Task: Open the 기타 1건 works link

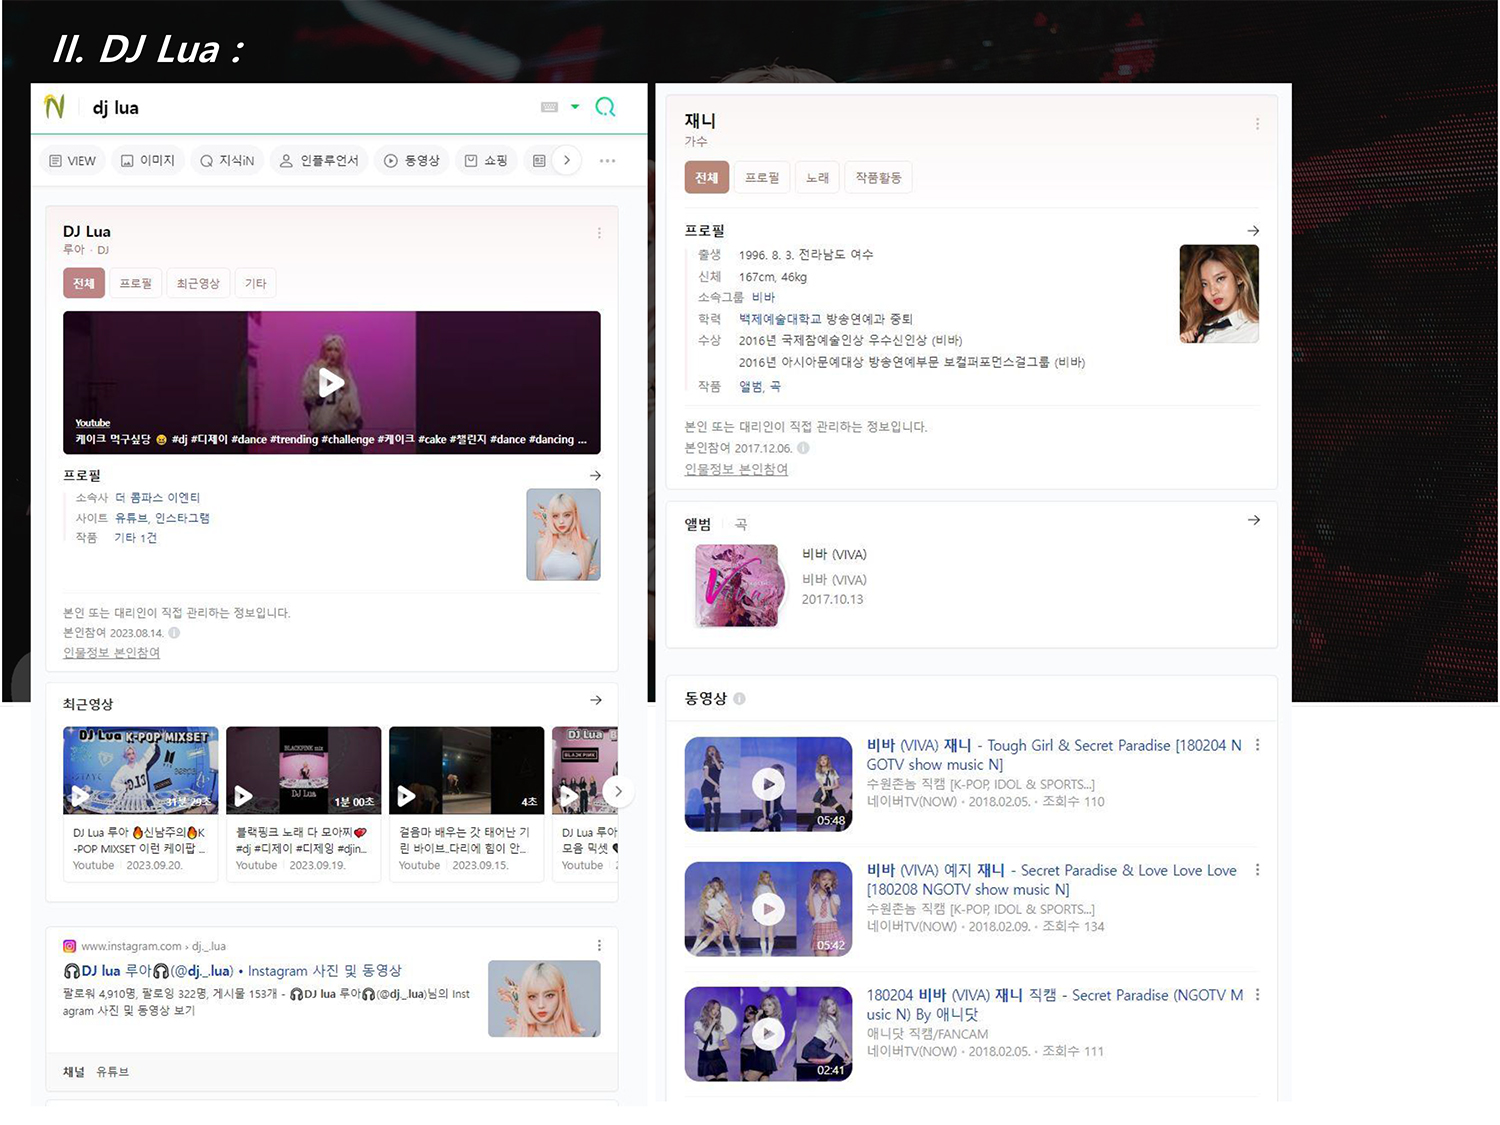Action: coord(135,538)
